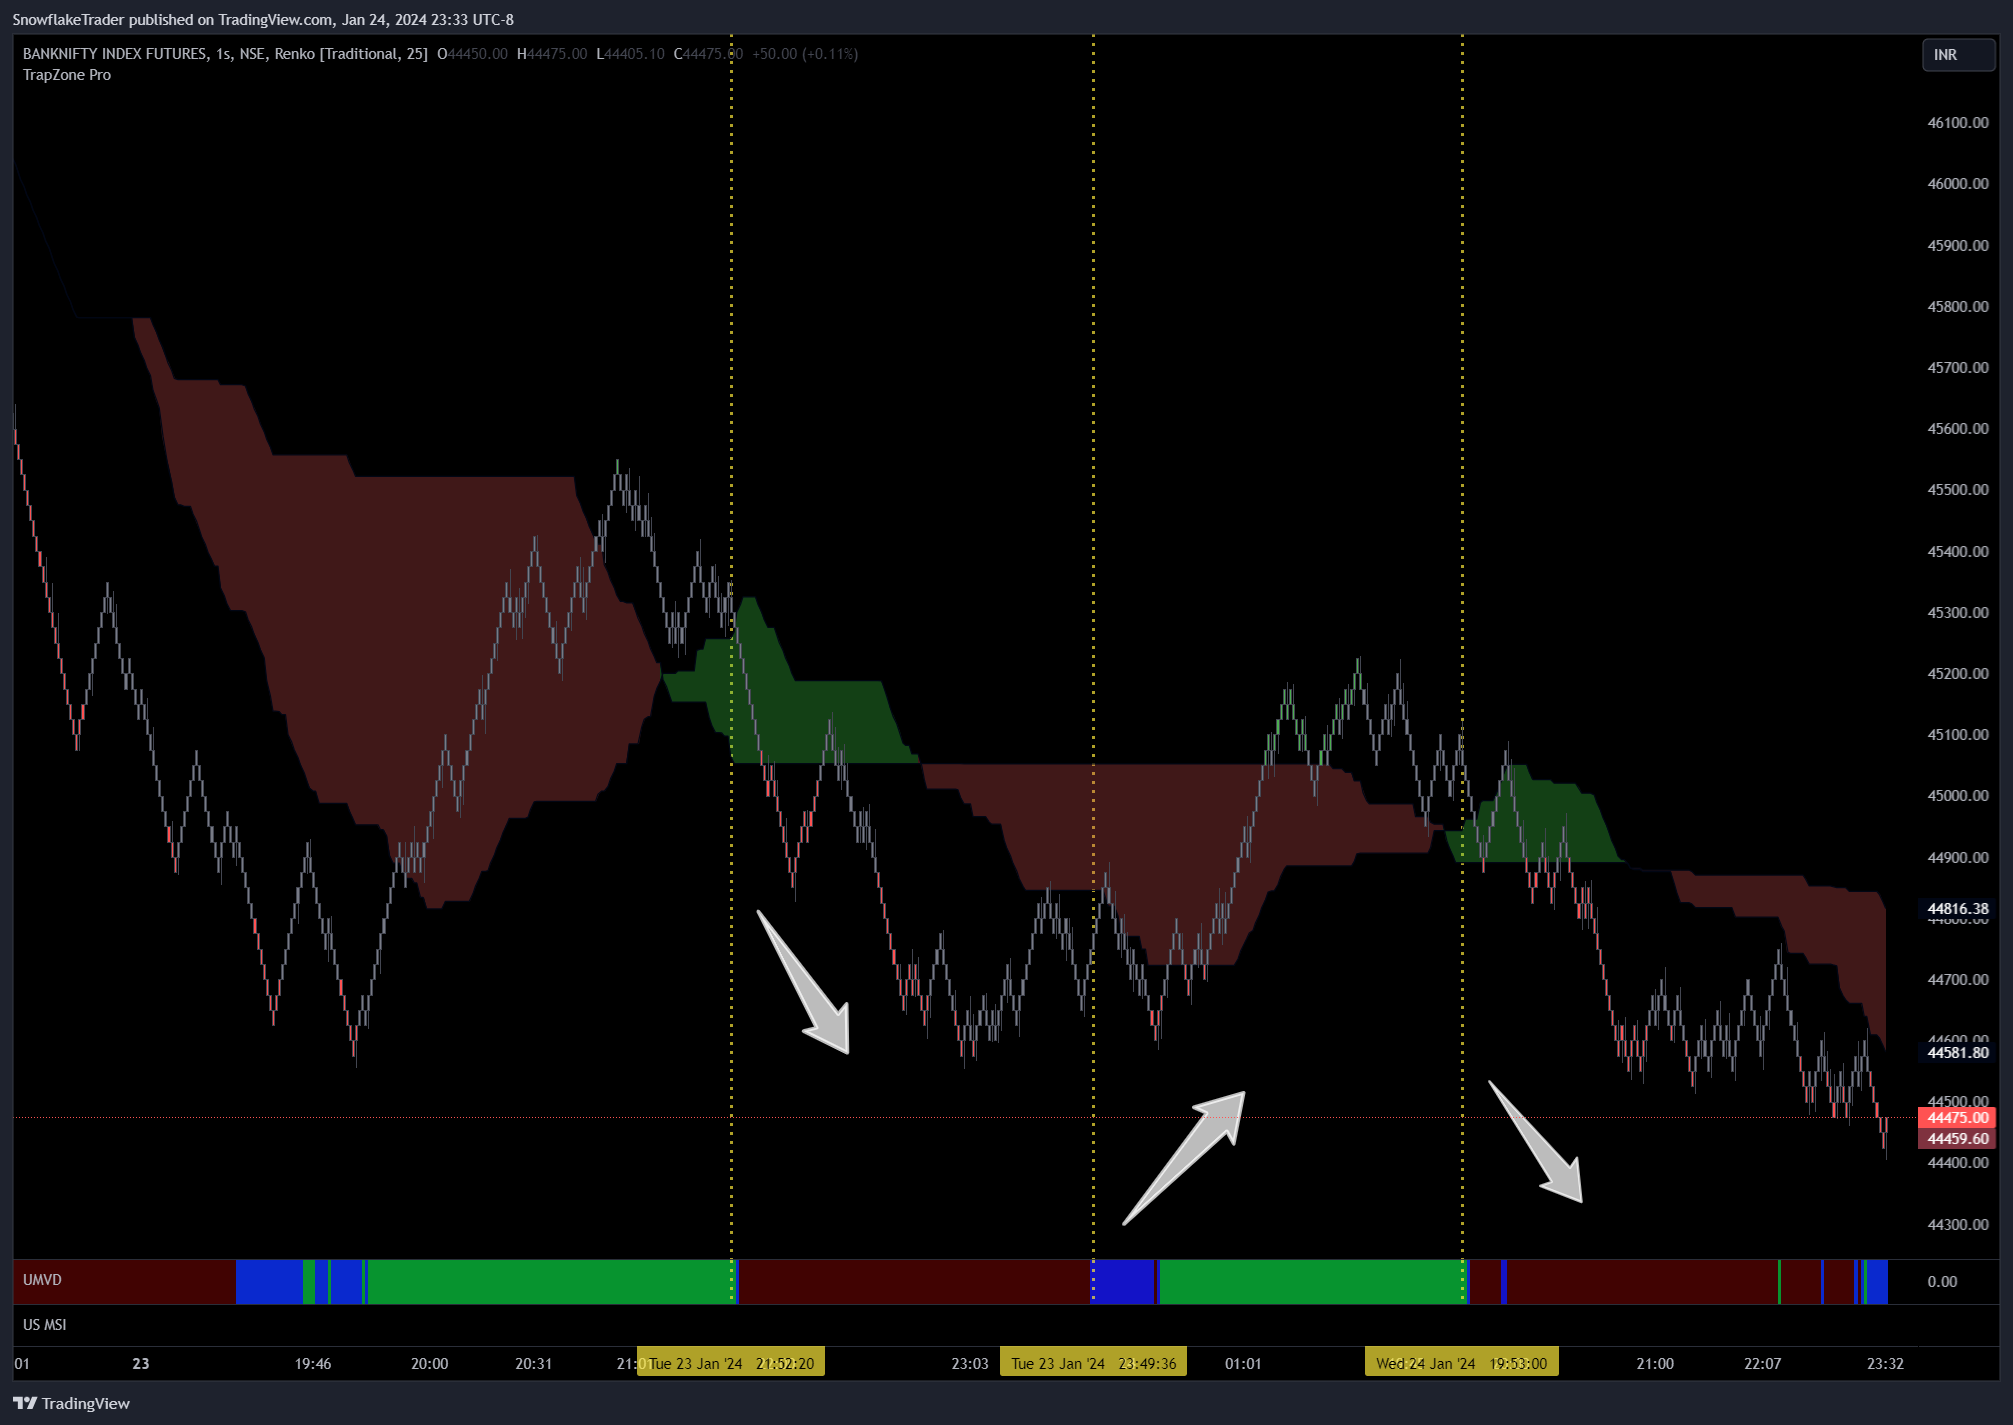
Task: Click the 44459.60 price label
Action: (1957, 1139)
